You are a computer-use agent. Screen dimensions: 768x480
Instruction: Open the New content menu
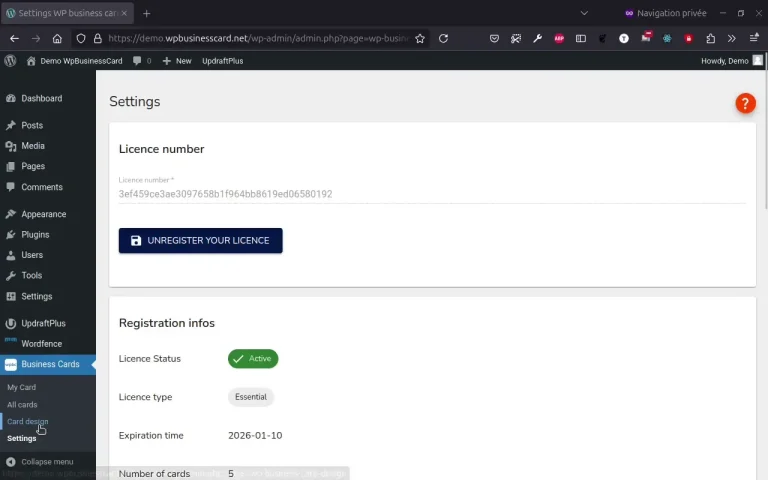pos(177,61)
